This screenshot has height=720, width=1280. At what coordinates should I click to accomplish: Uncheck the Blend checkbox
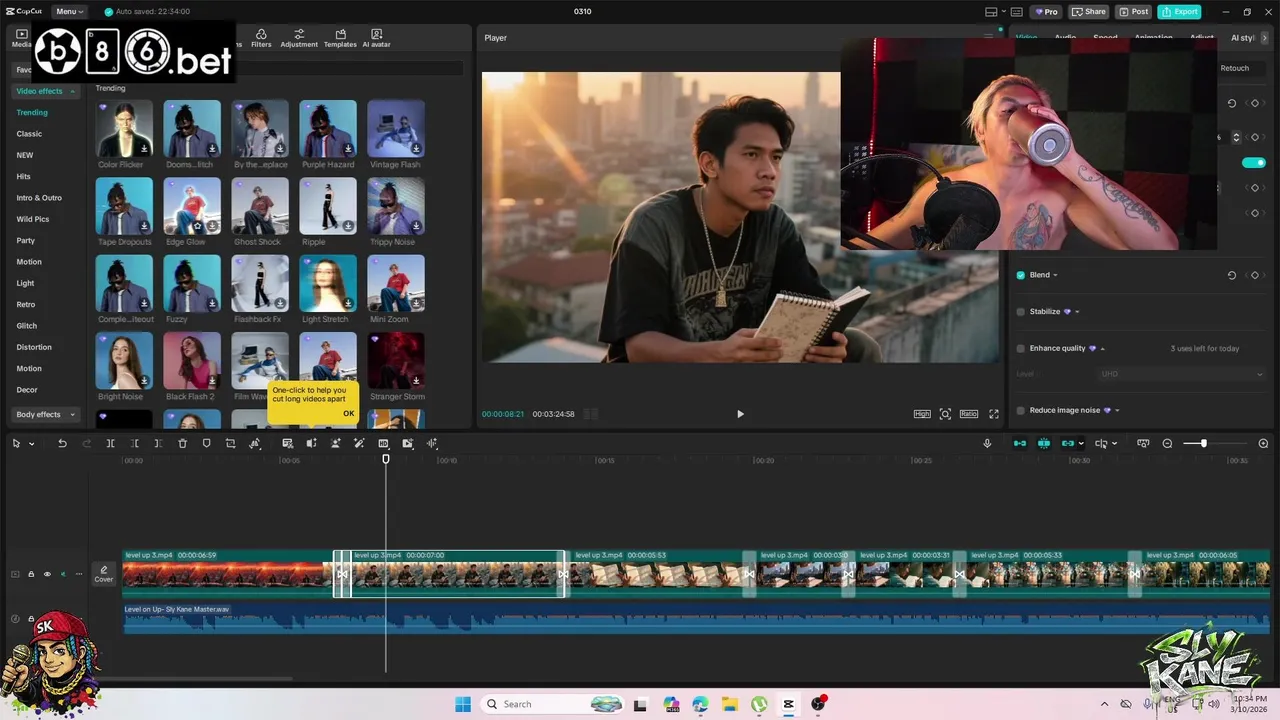click(1020, 275)
